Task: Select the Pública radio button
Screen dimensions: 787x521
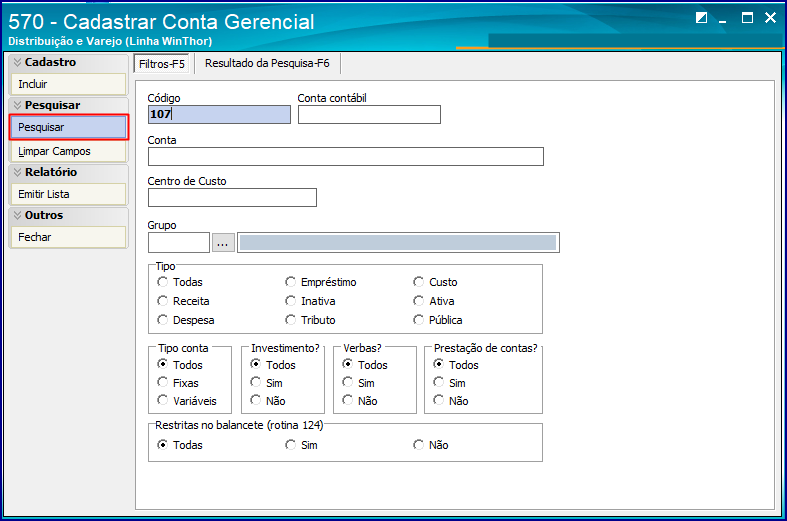Action: 438,320
